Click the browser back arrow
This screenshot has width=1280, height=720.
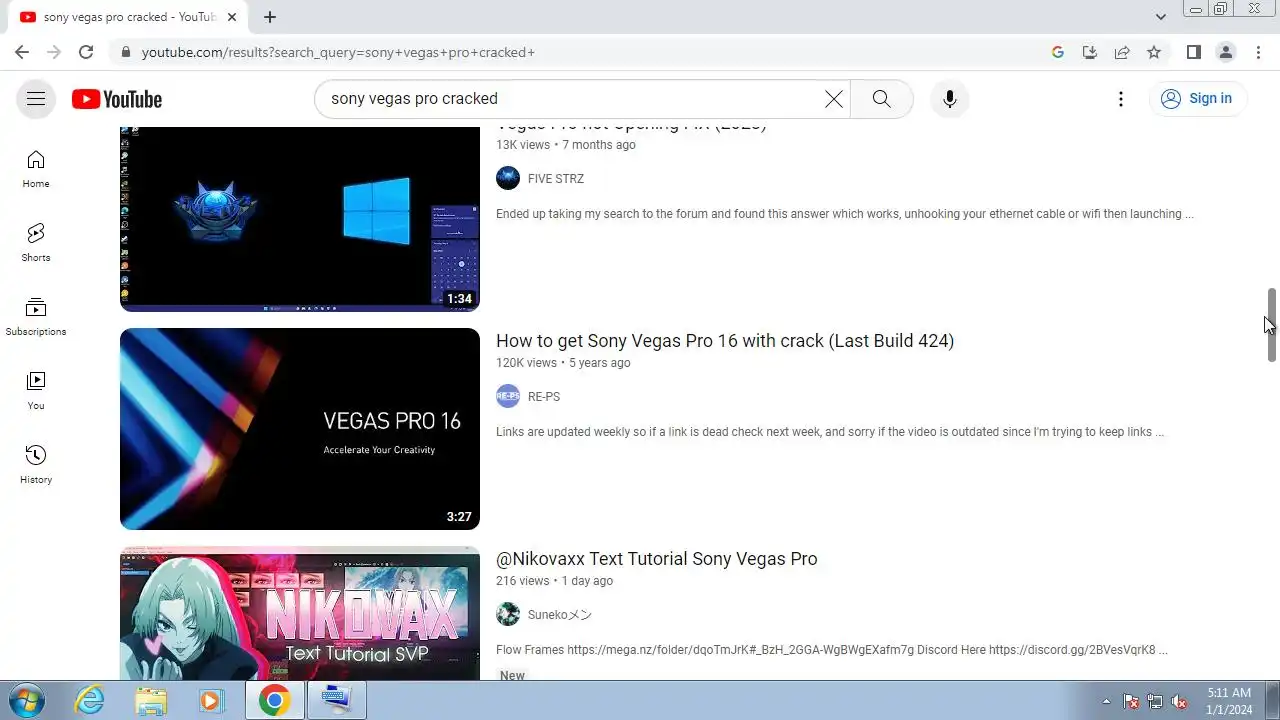coord(22,52)
